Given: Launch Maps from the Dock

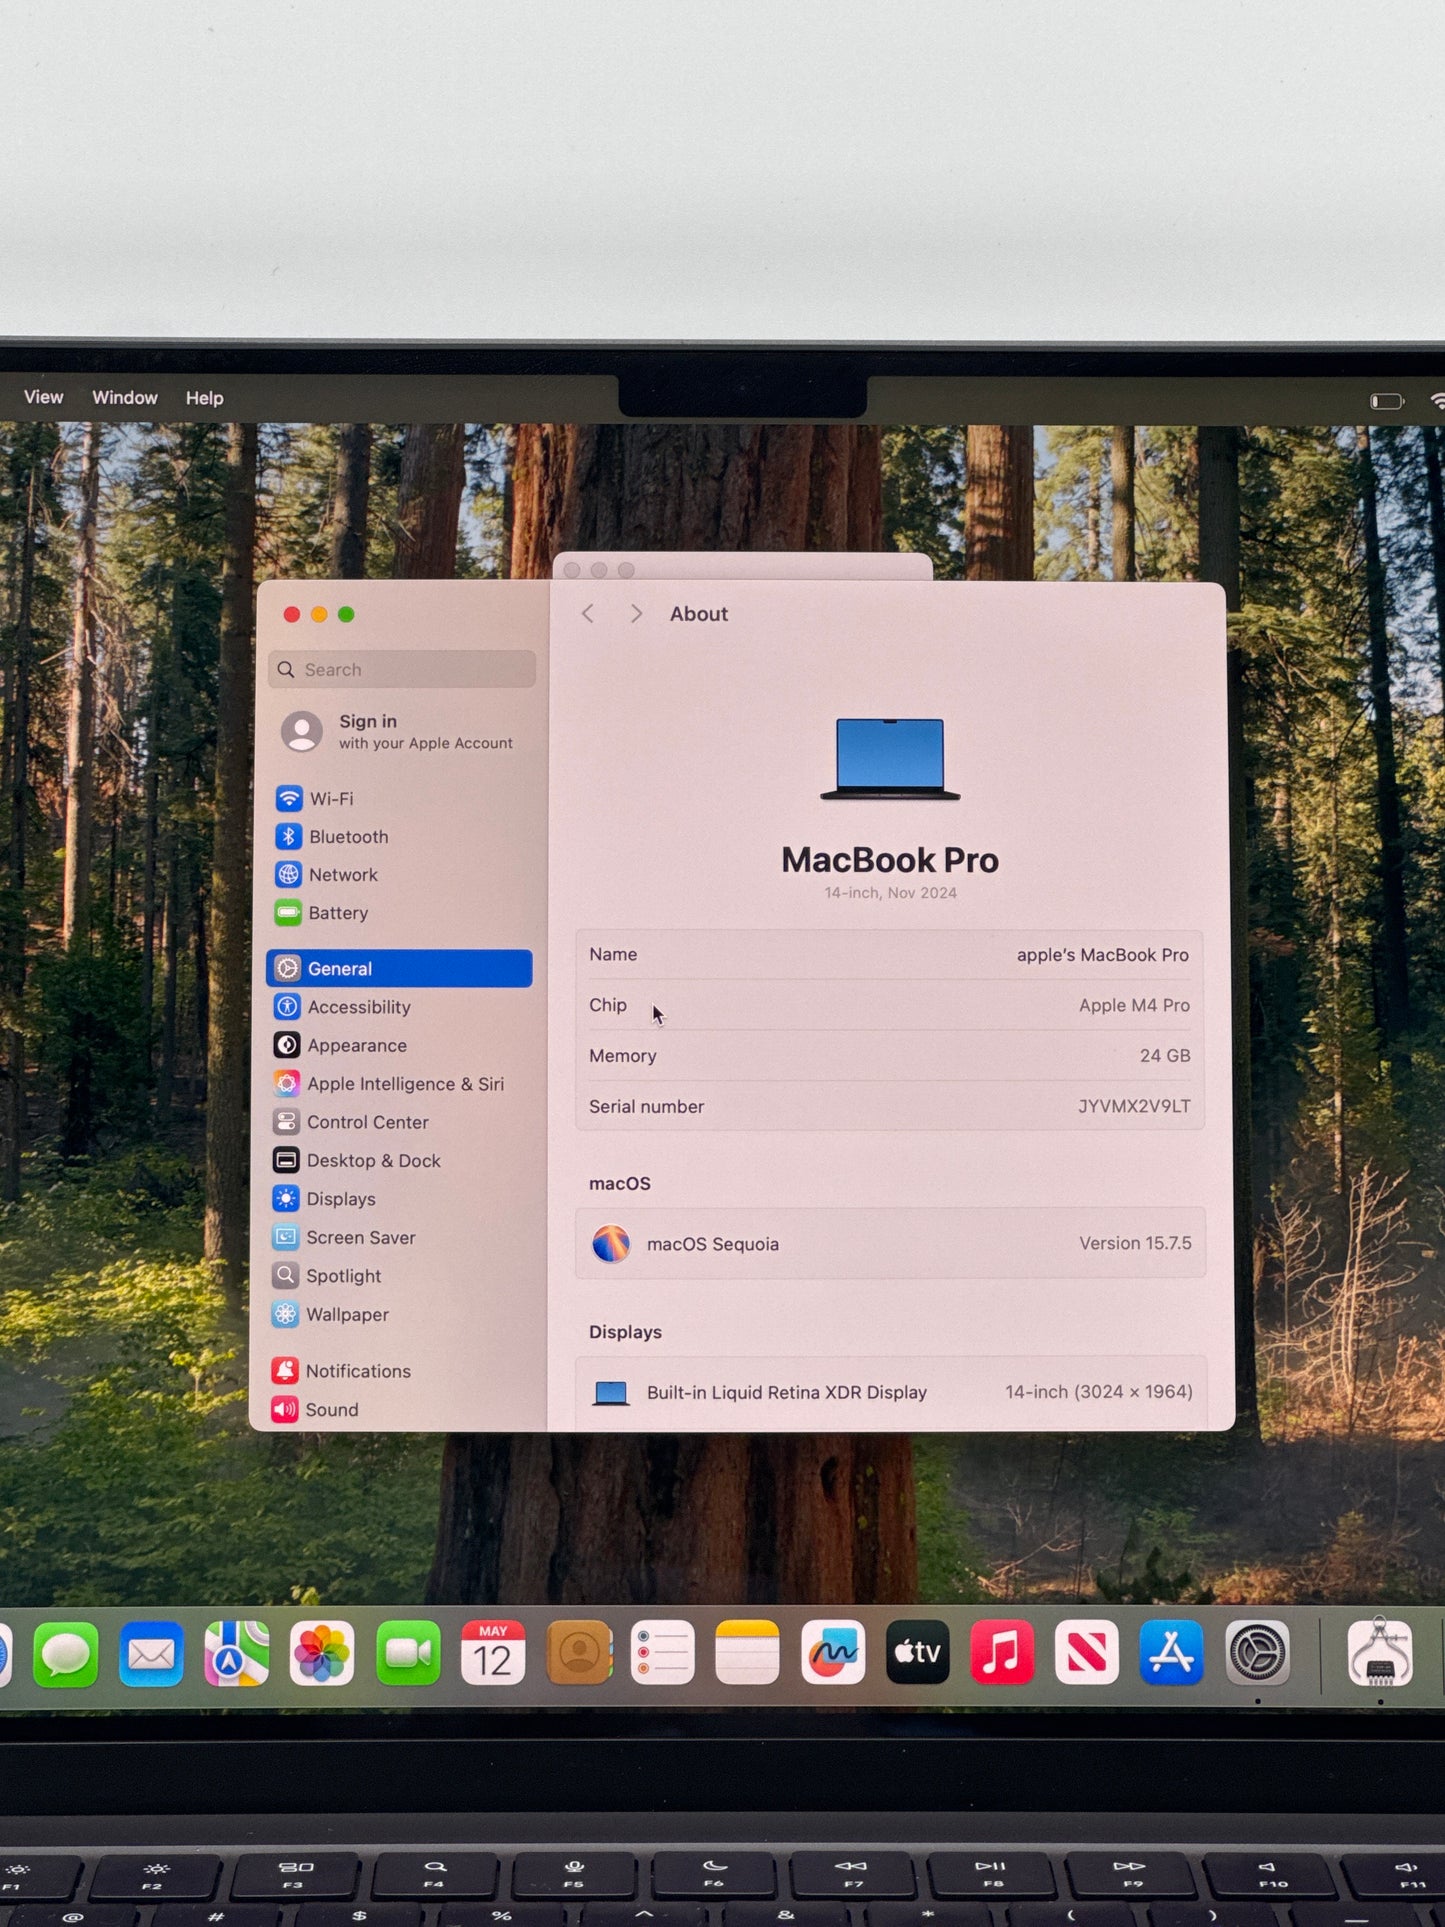Looking at the screenshot, I should pos(237,1653).
